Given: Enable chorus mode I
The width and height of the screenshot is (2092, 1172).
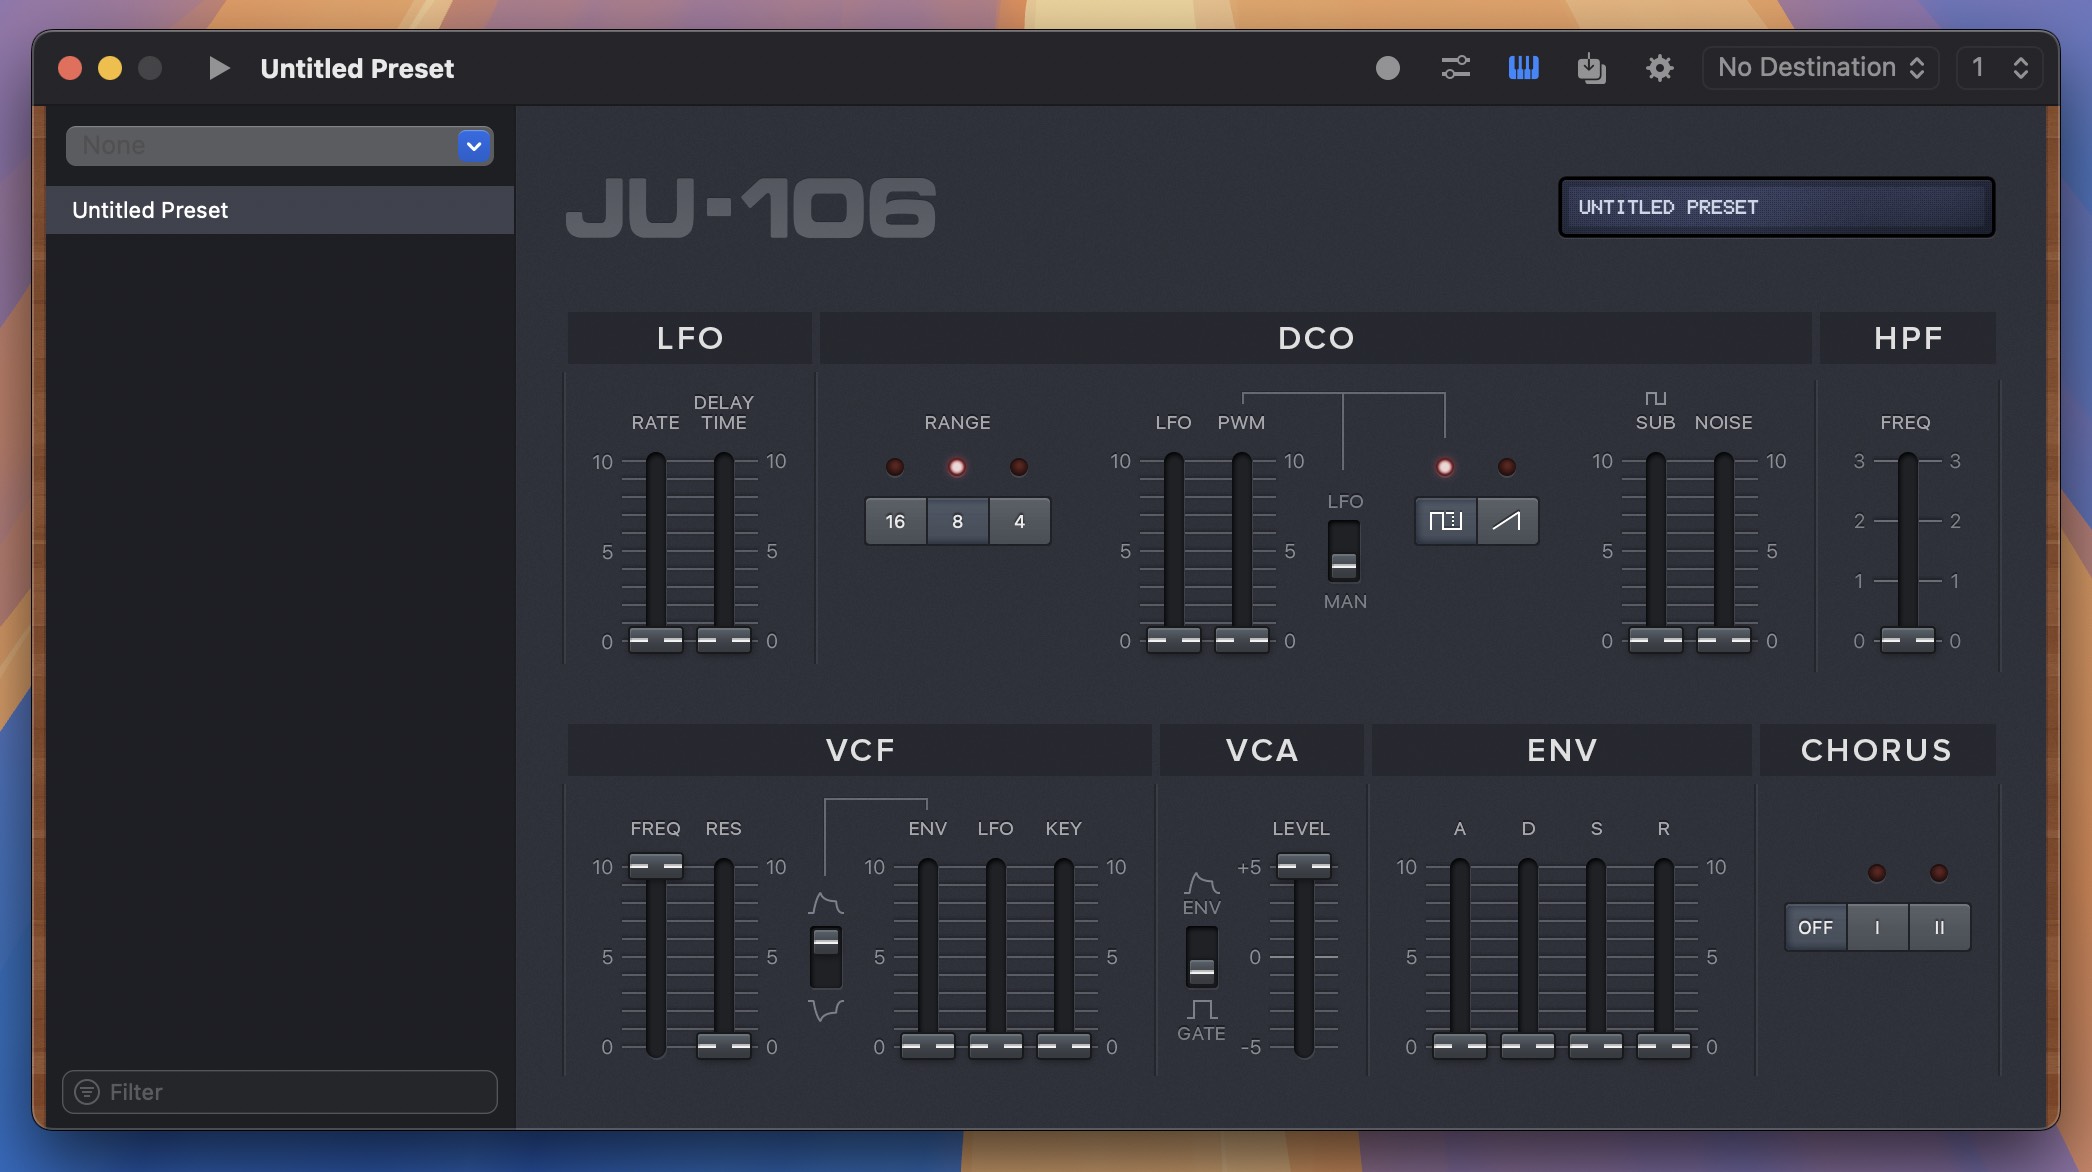Looking at the screenshot, I should click(1877, 927).
